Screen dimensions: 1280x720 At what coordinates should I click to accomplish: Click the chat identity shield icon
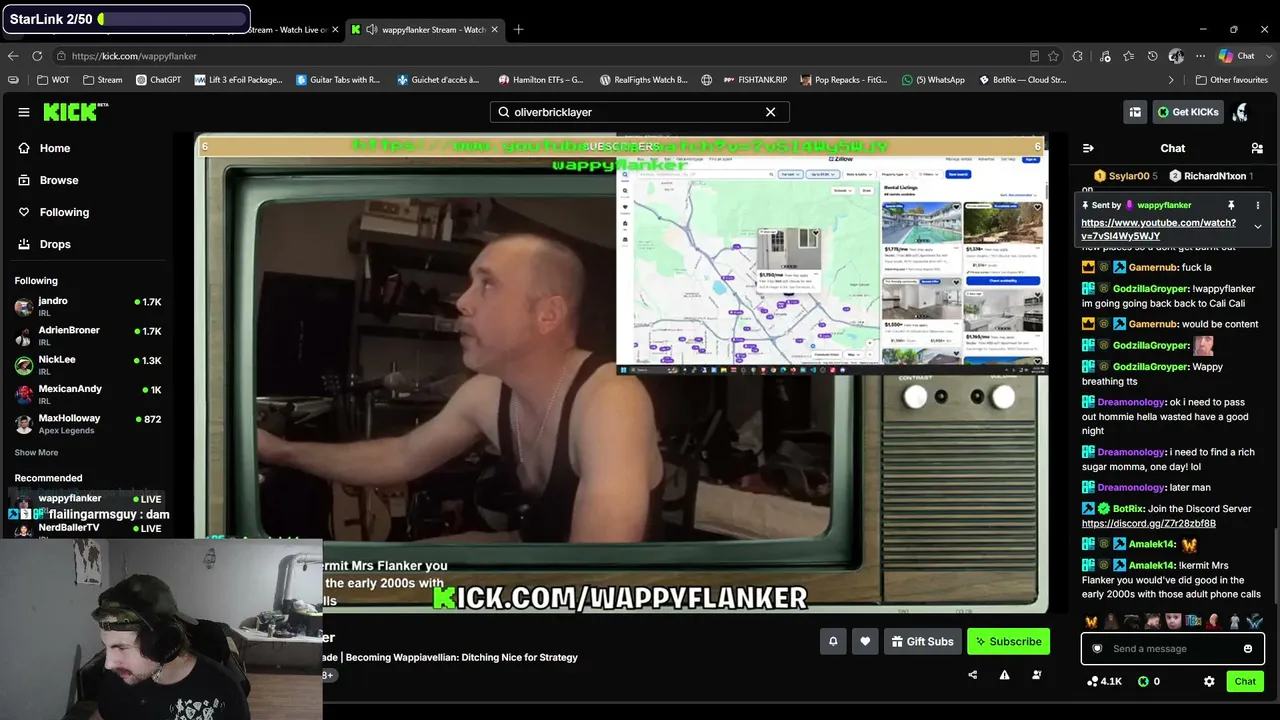point(1097,649)
